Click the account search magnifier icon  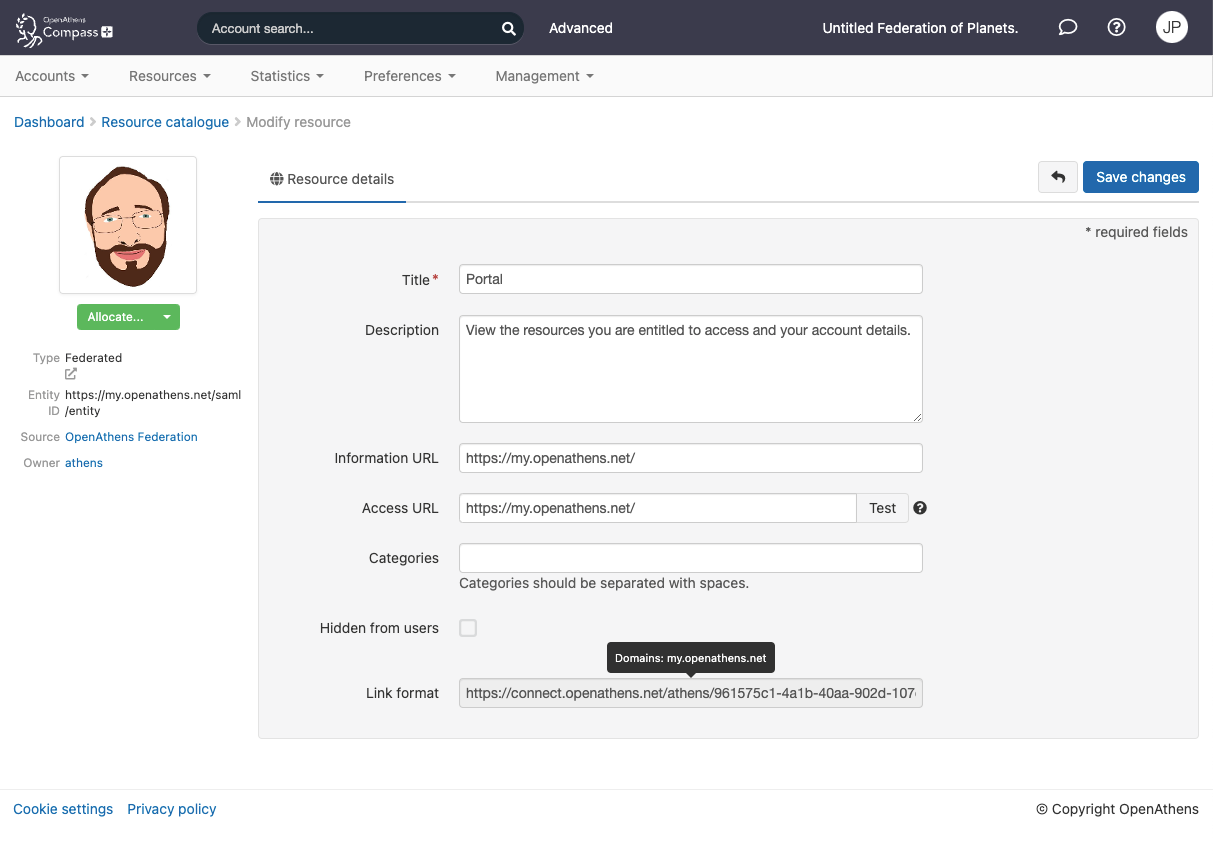pos(508,28)
